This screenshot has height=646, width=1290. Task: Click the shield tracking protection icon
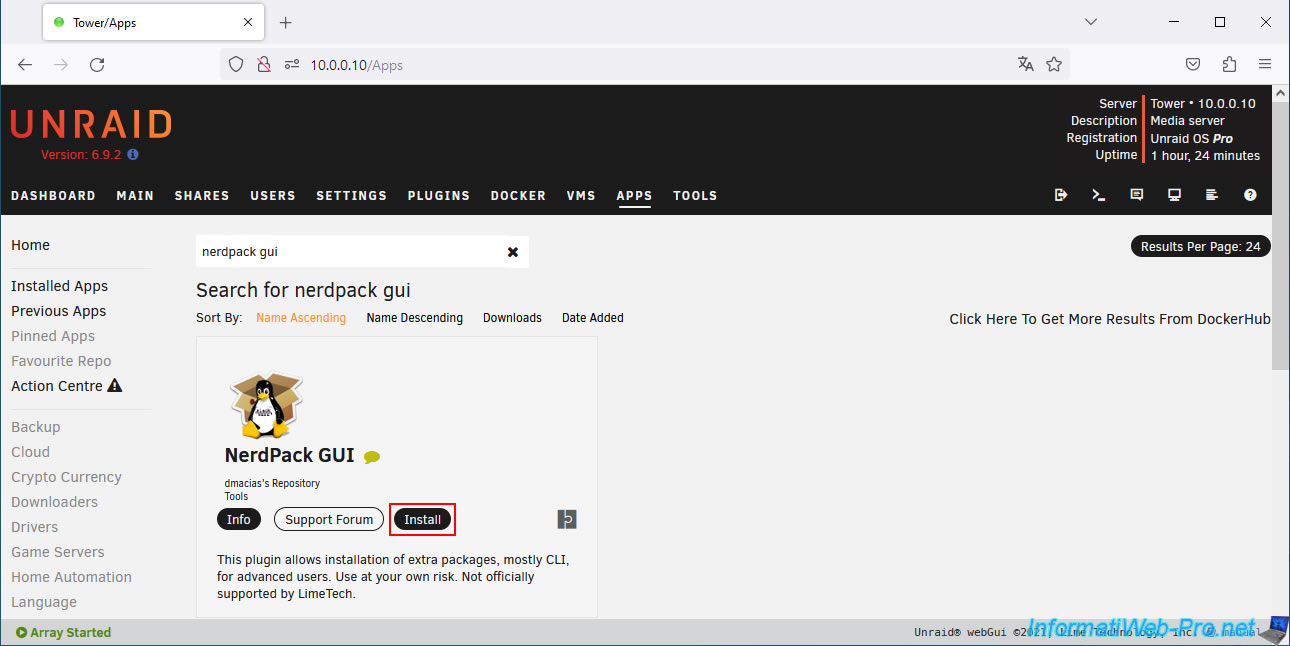(x=236, y=64)
